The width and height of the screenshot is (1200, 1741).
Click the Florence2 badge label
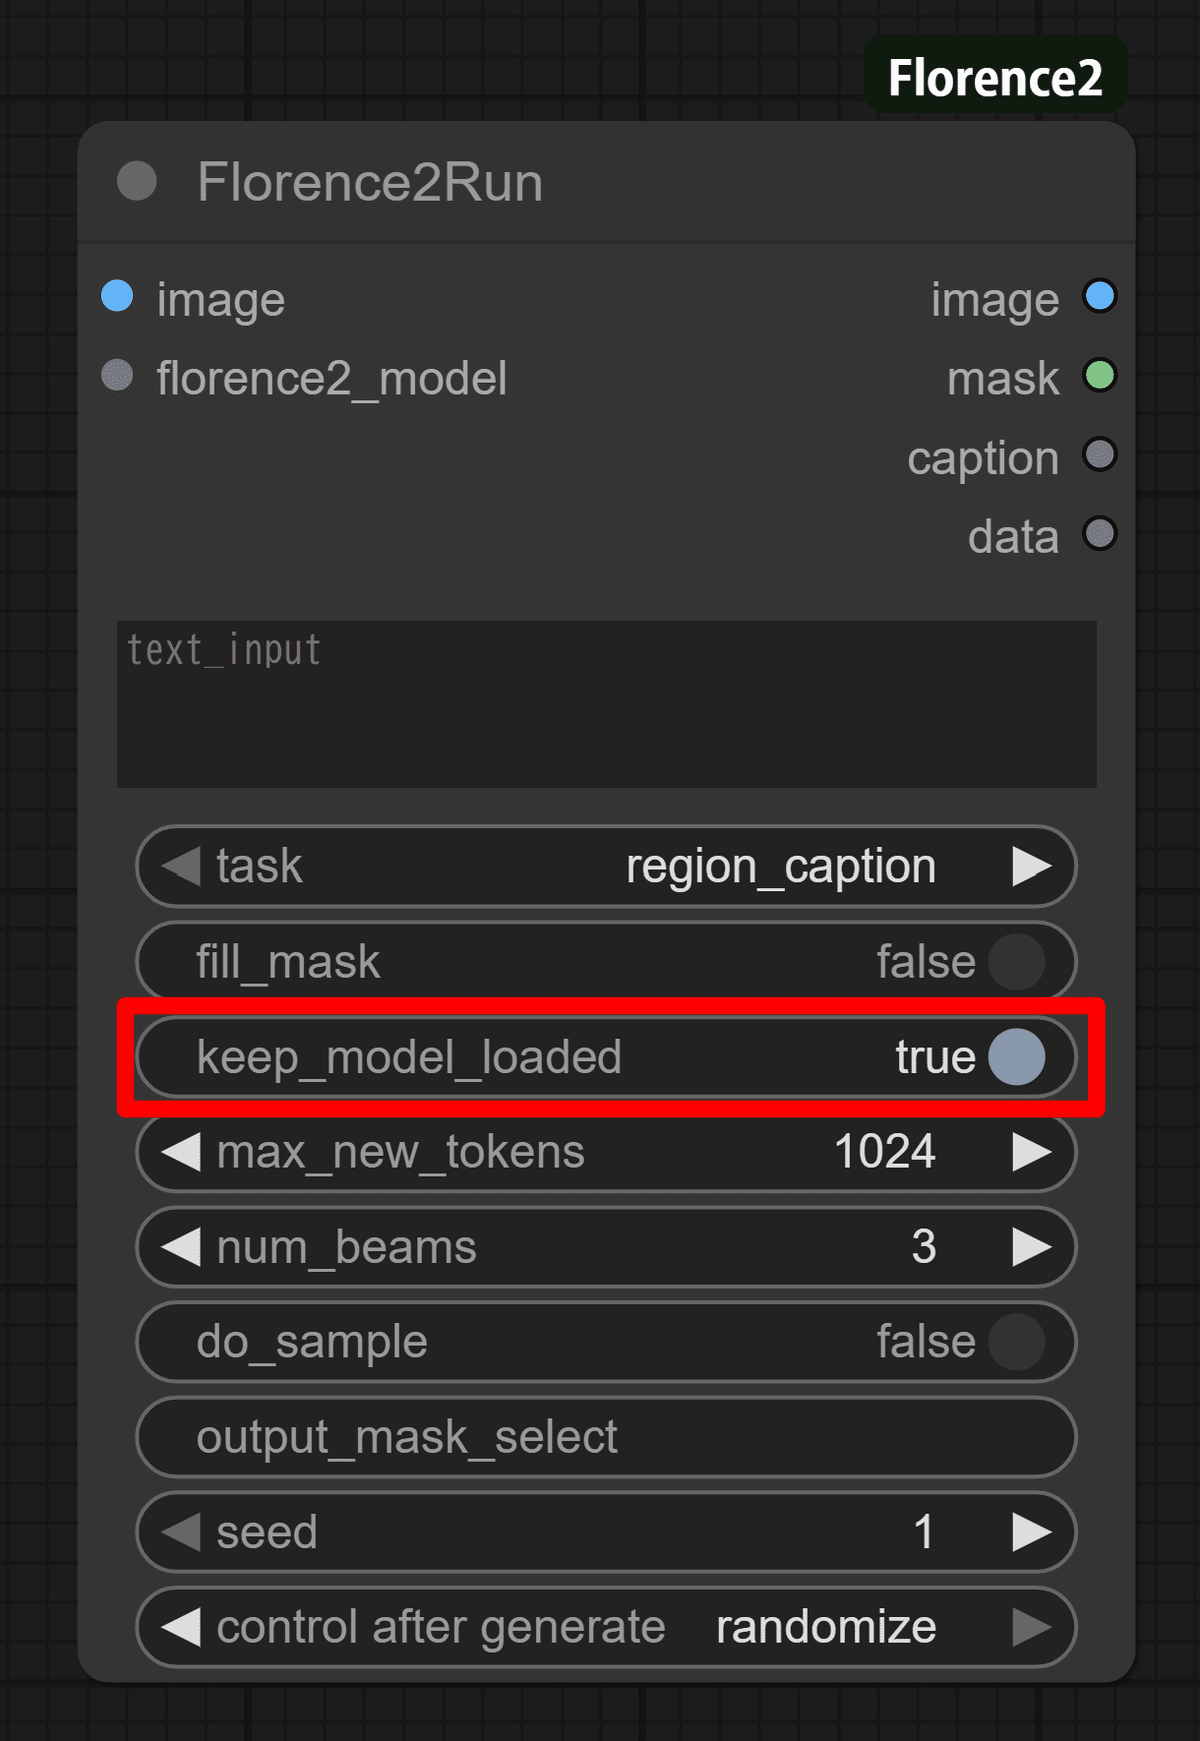pyautogui.click(x=995, y=78)
